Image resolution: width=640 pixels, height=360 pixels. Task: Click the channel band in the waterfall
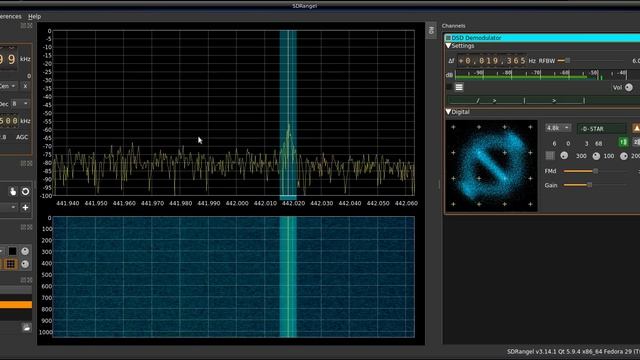coord(288,277)
